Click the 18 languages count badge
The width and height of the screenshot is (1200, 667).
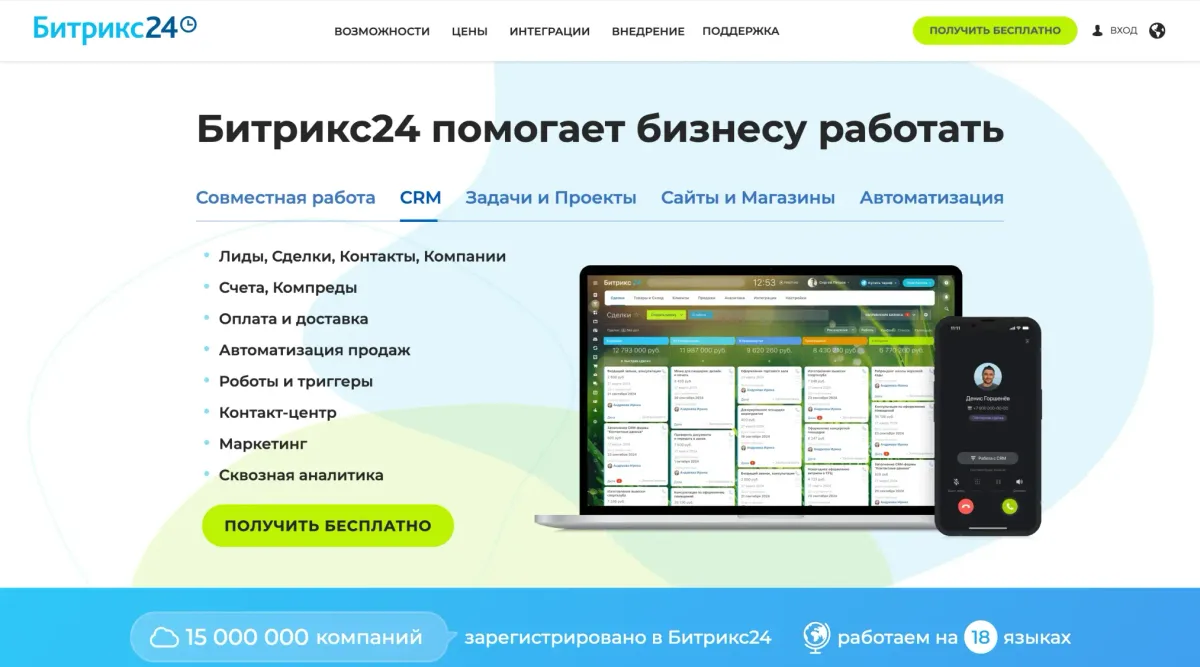tap(980, 637)
